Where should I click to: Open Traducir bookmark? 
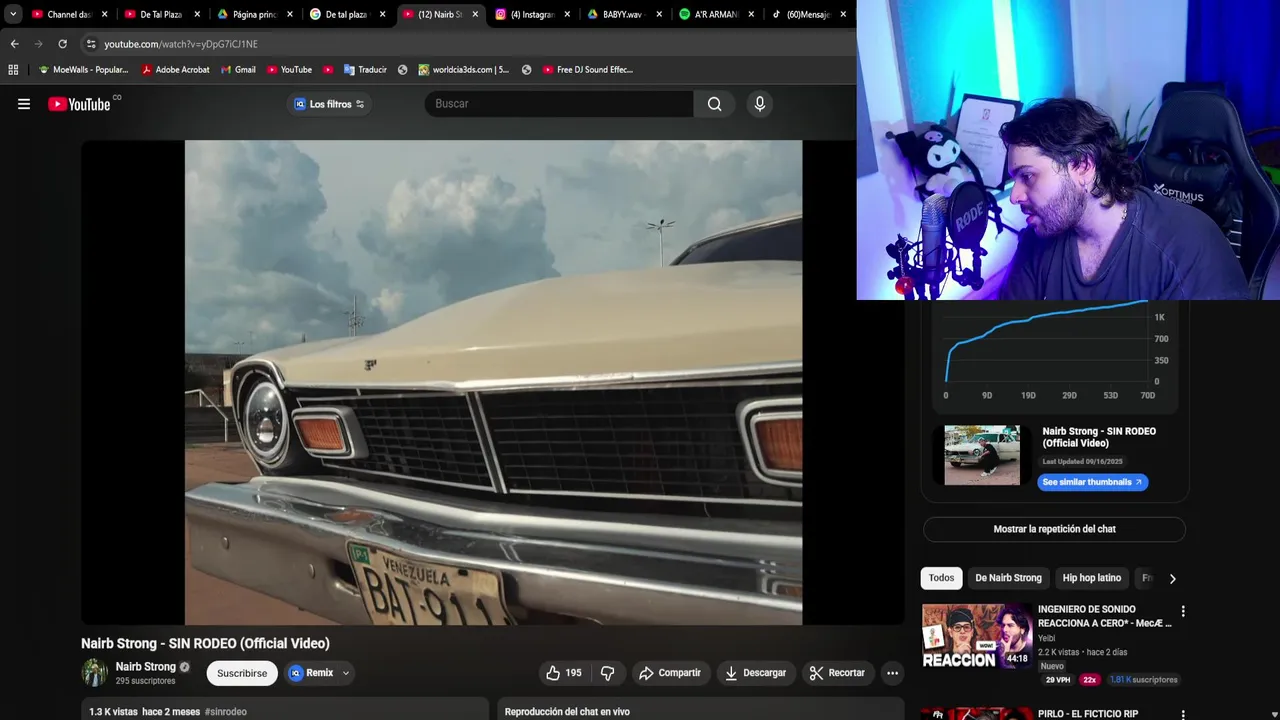(365, 70)
